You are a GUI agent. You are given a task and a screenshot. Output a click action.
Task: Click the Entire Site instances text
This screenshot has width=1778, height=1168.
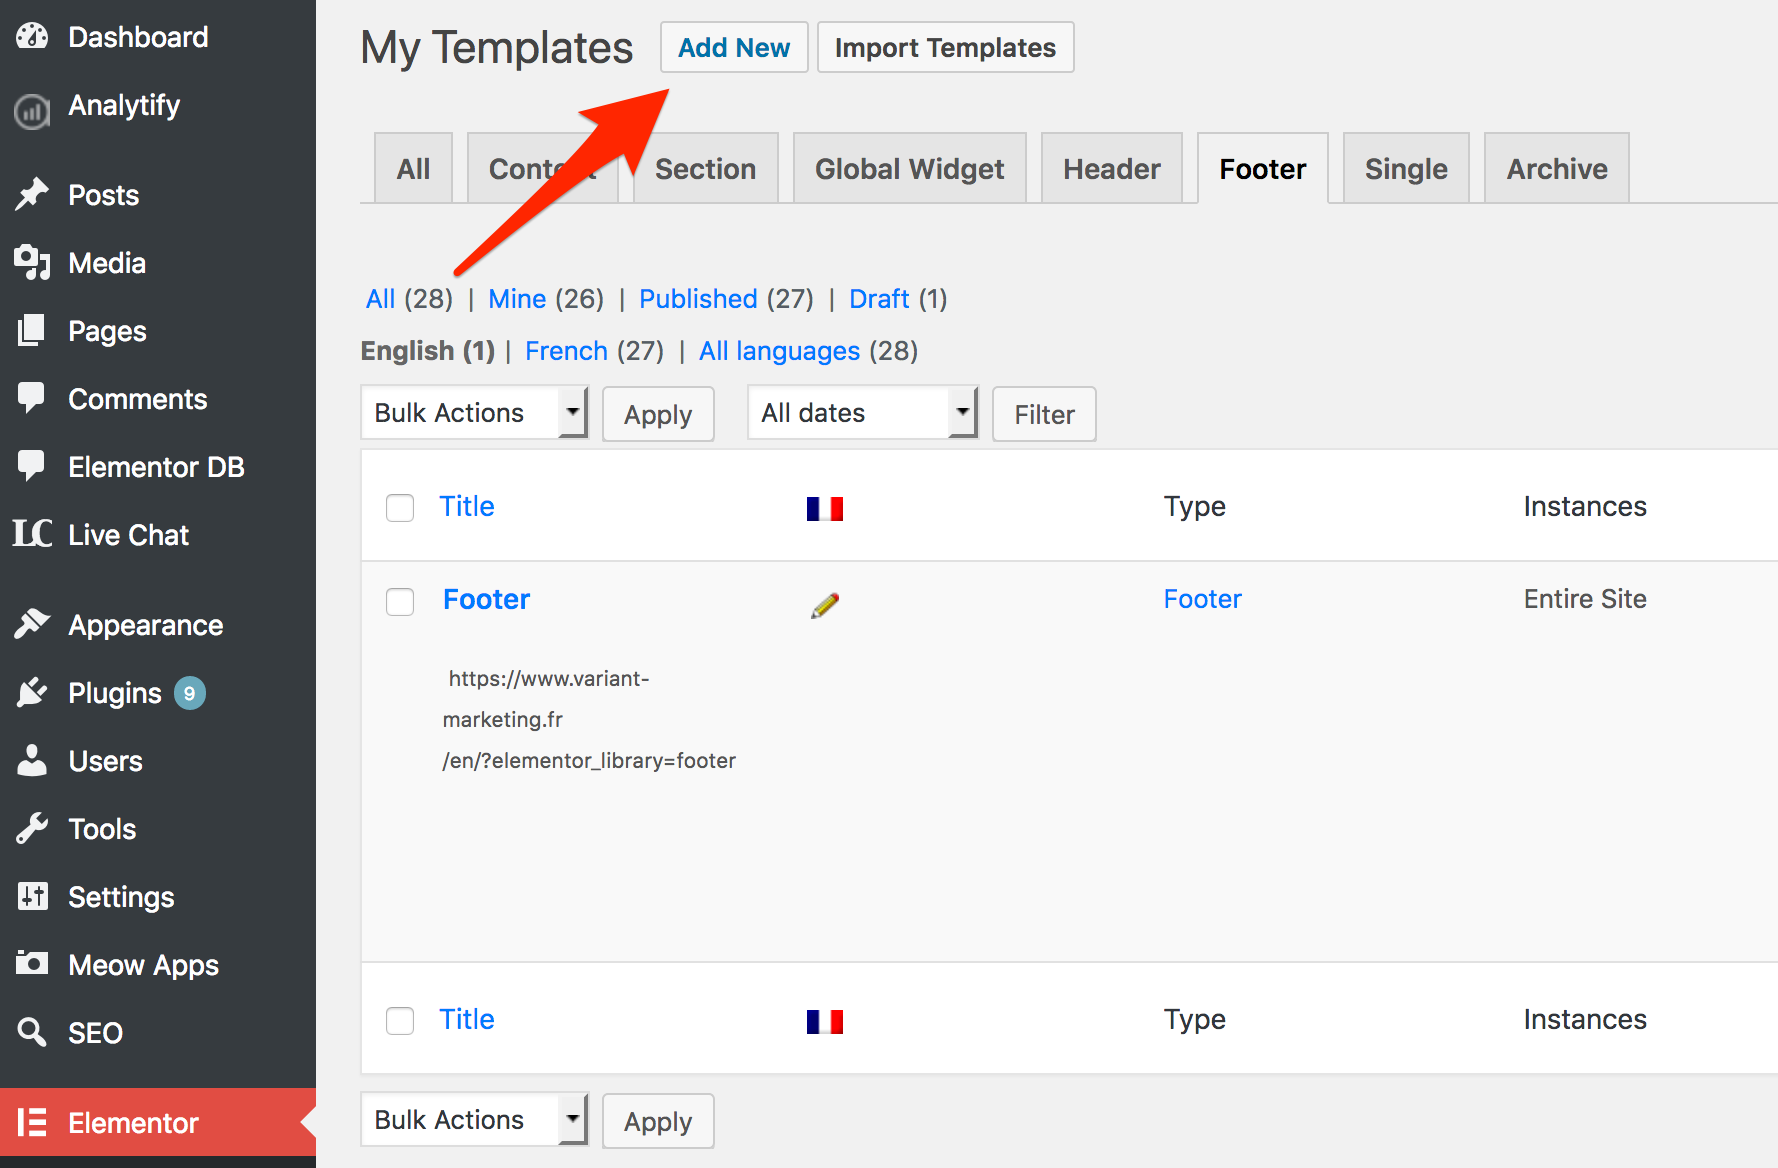[1585, 599]
